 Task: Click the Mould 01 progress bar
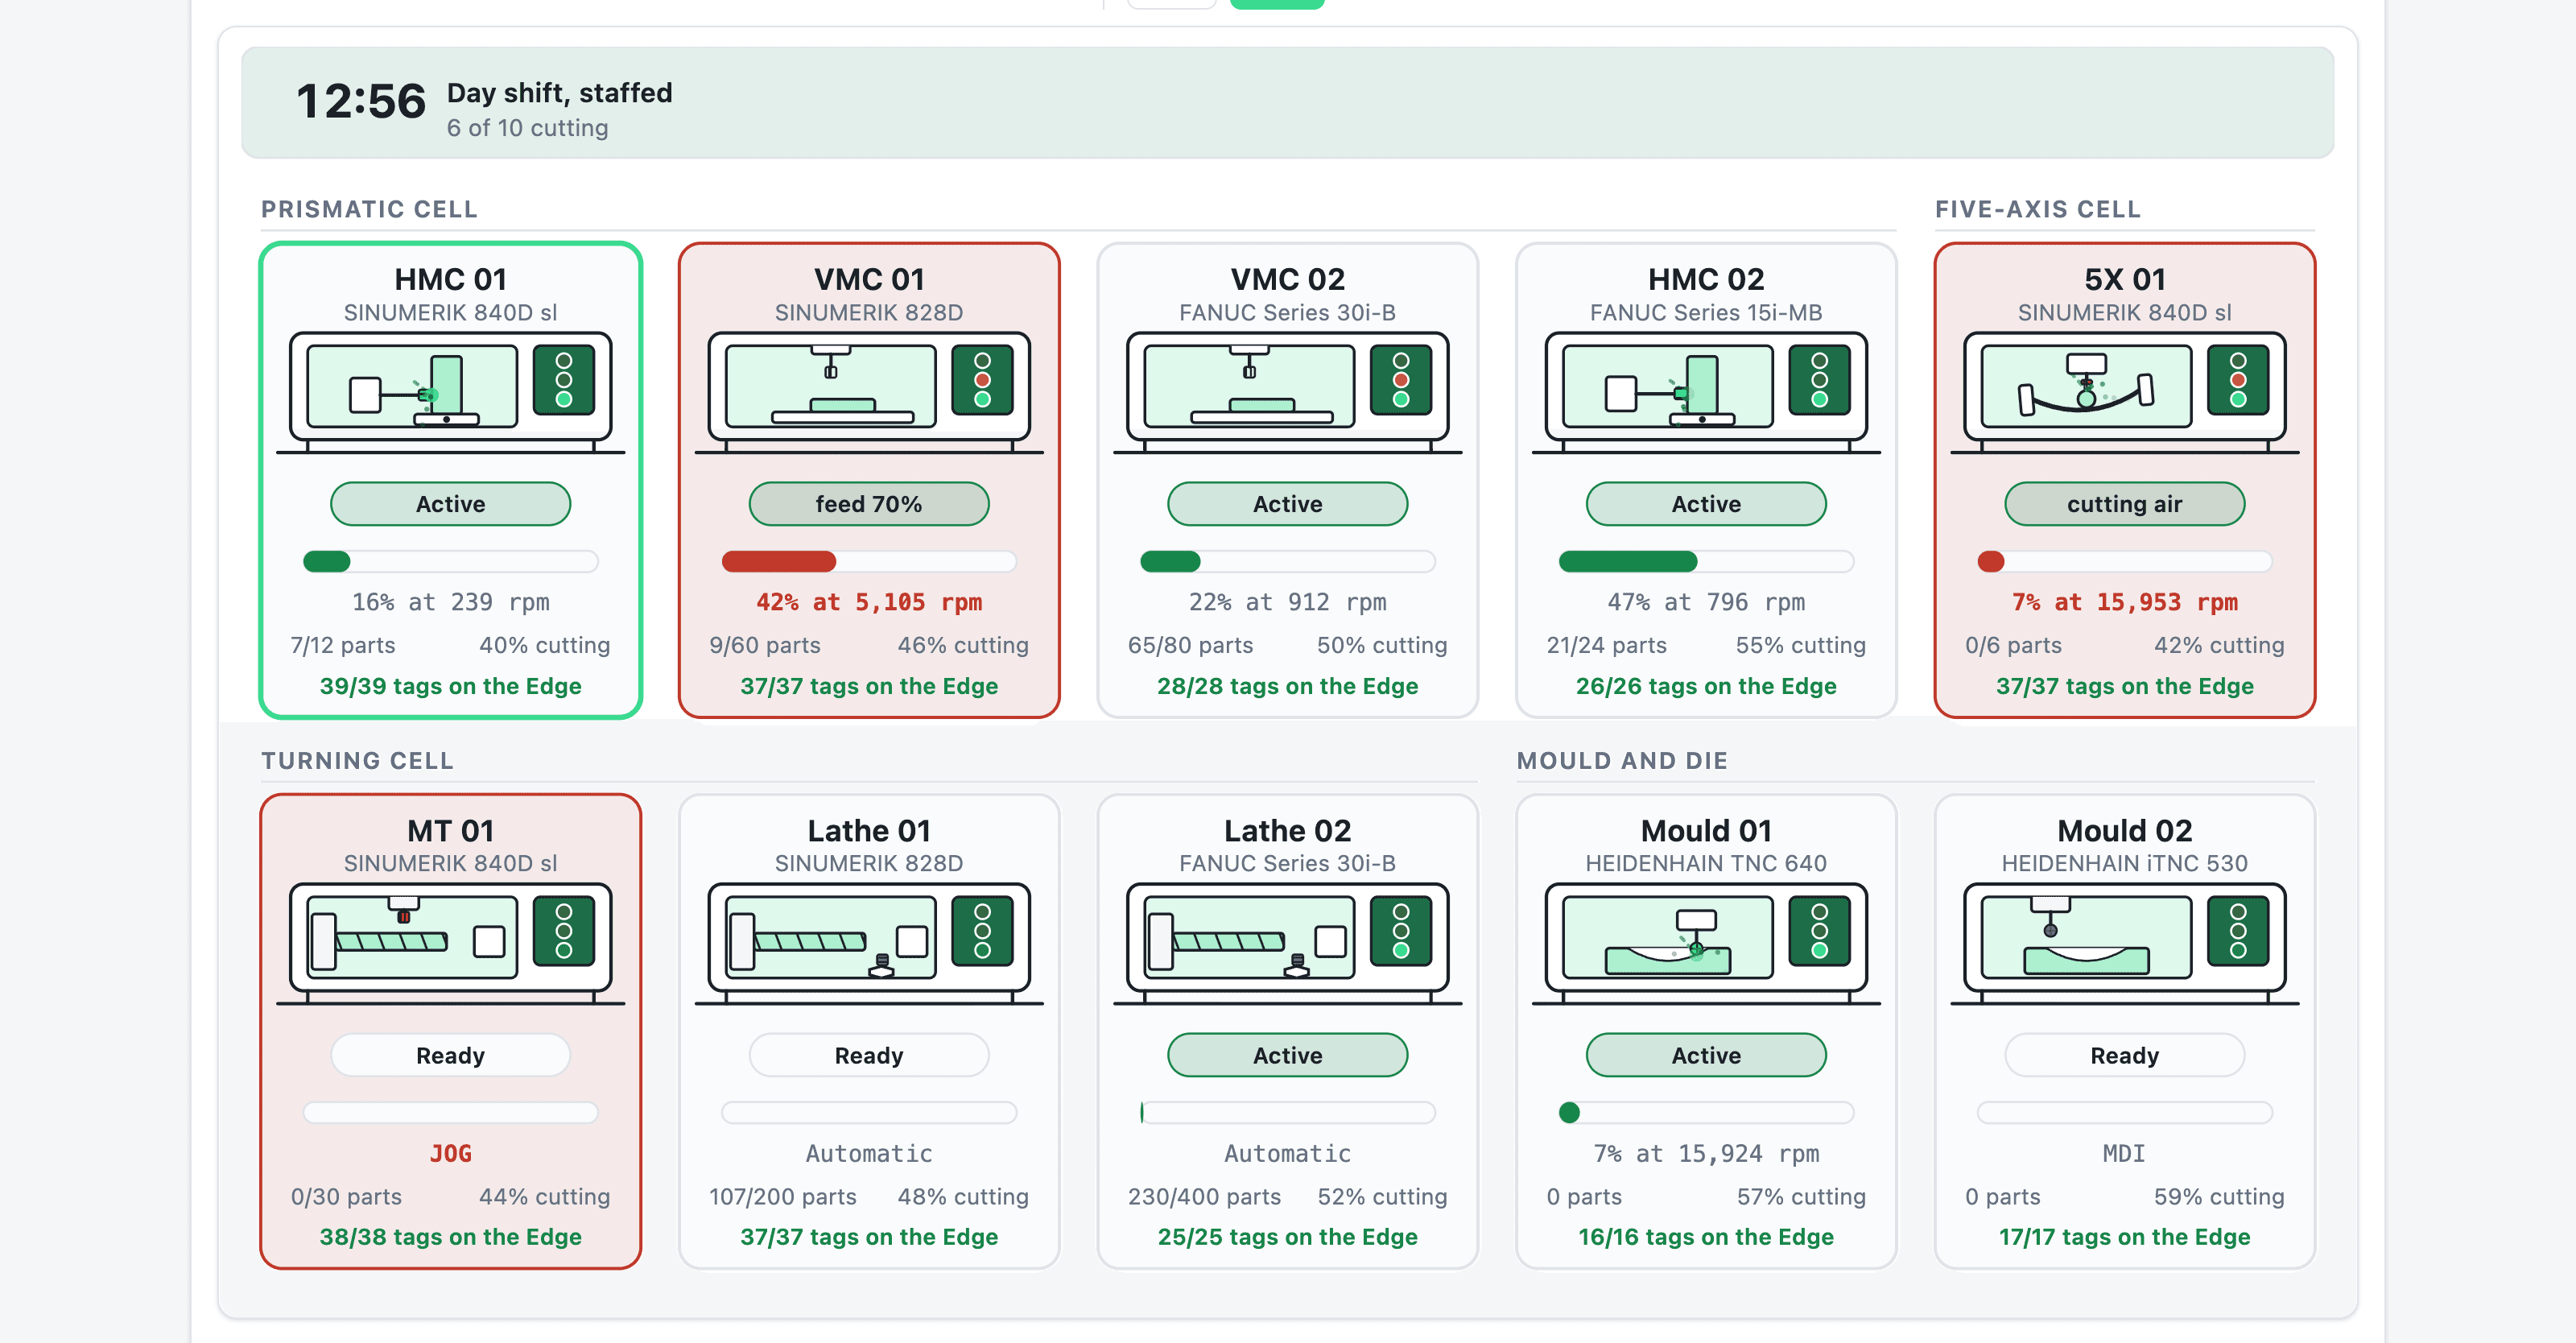coord(1706,1112)
